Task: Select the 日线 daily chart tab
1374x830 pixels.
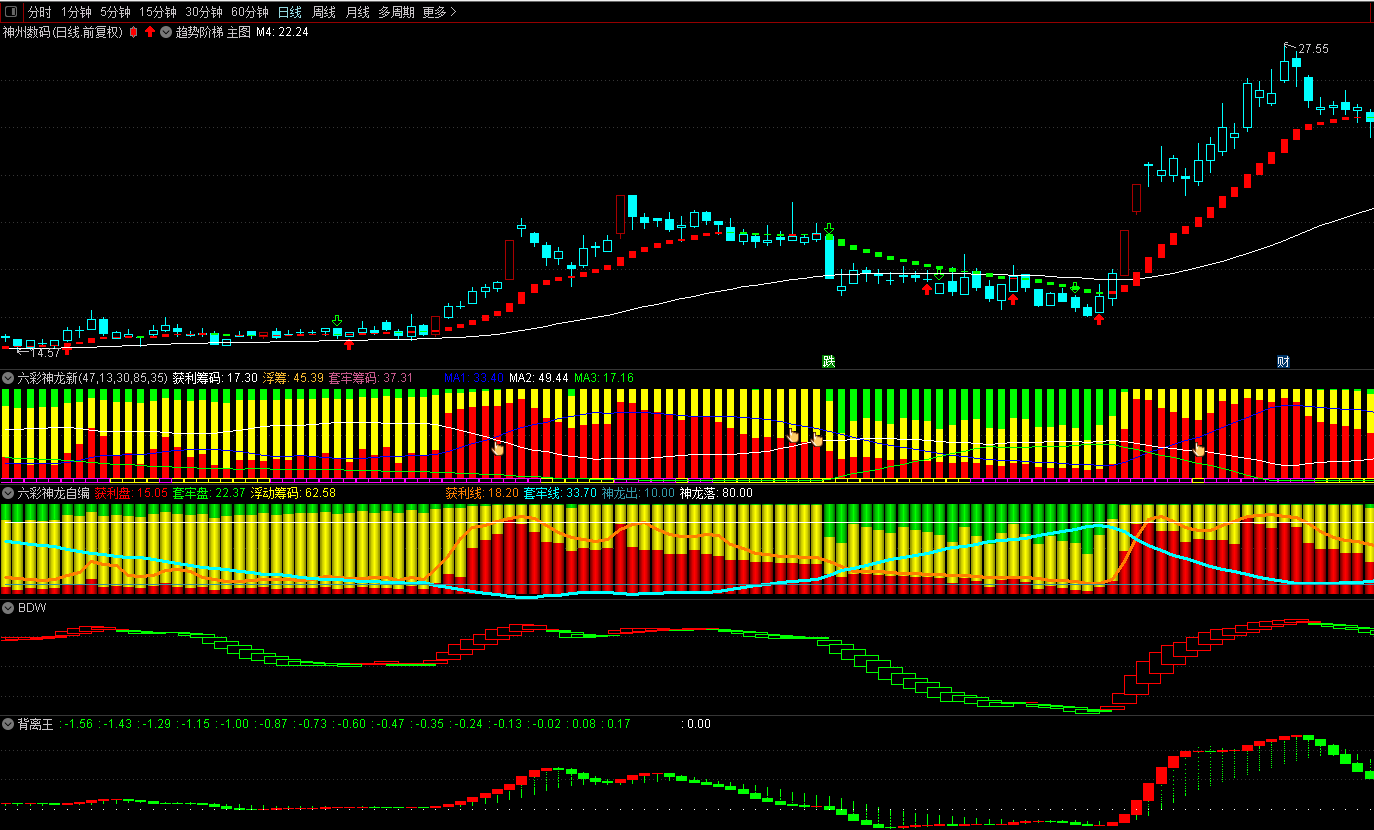Action: click(x=290, y=12)
